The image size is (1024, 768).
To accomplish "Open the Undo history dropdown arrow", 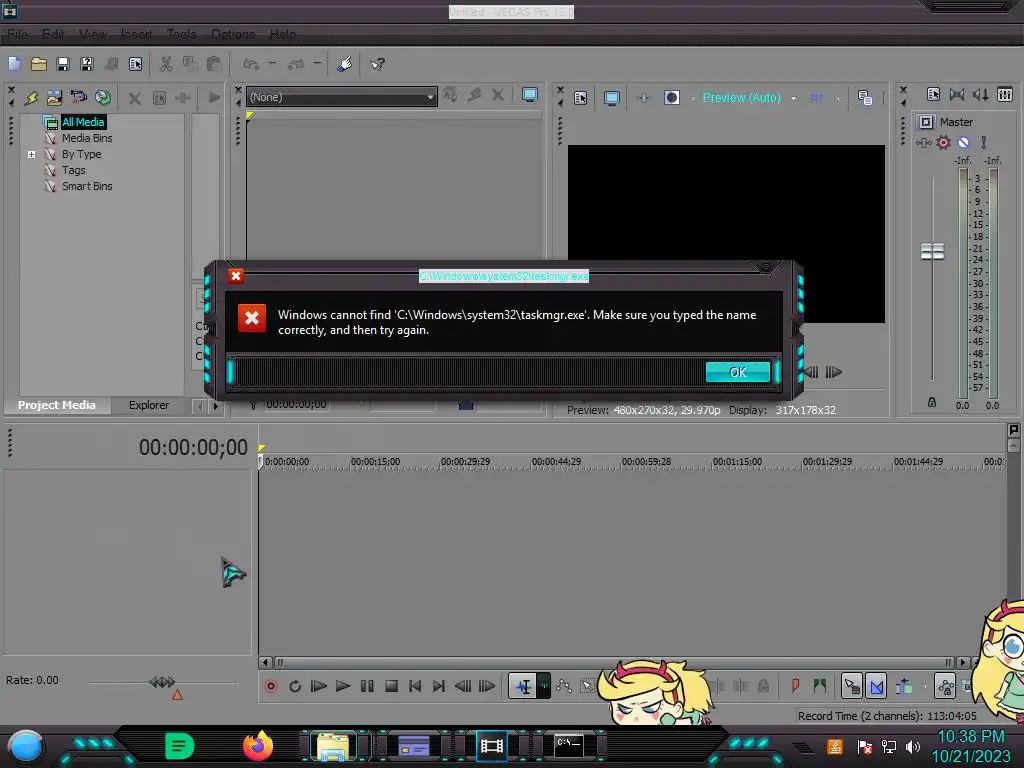I will coord(272,63).
